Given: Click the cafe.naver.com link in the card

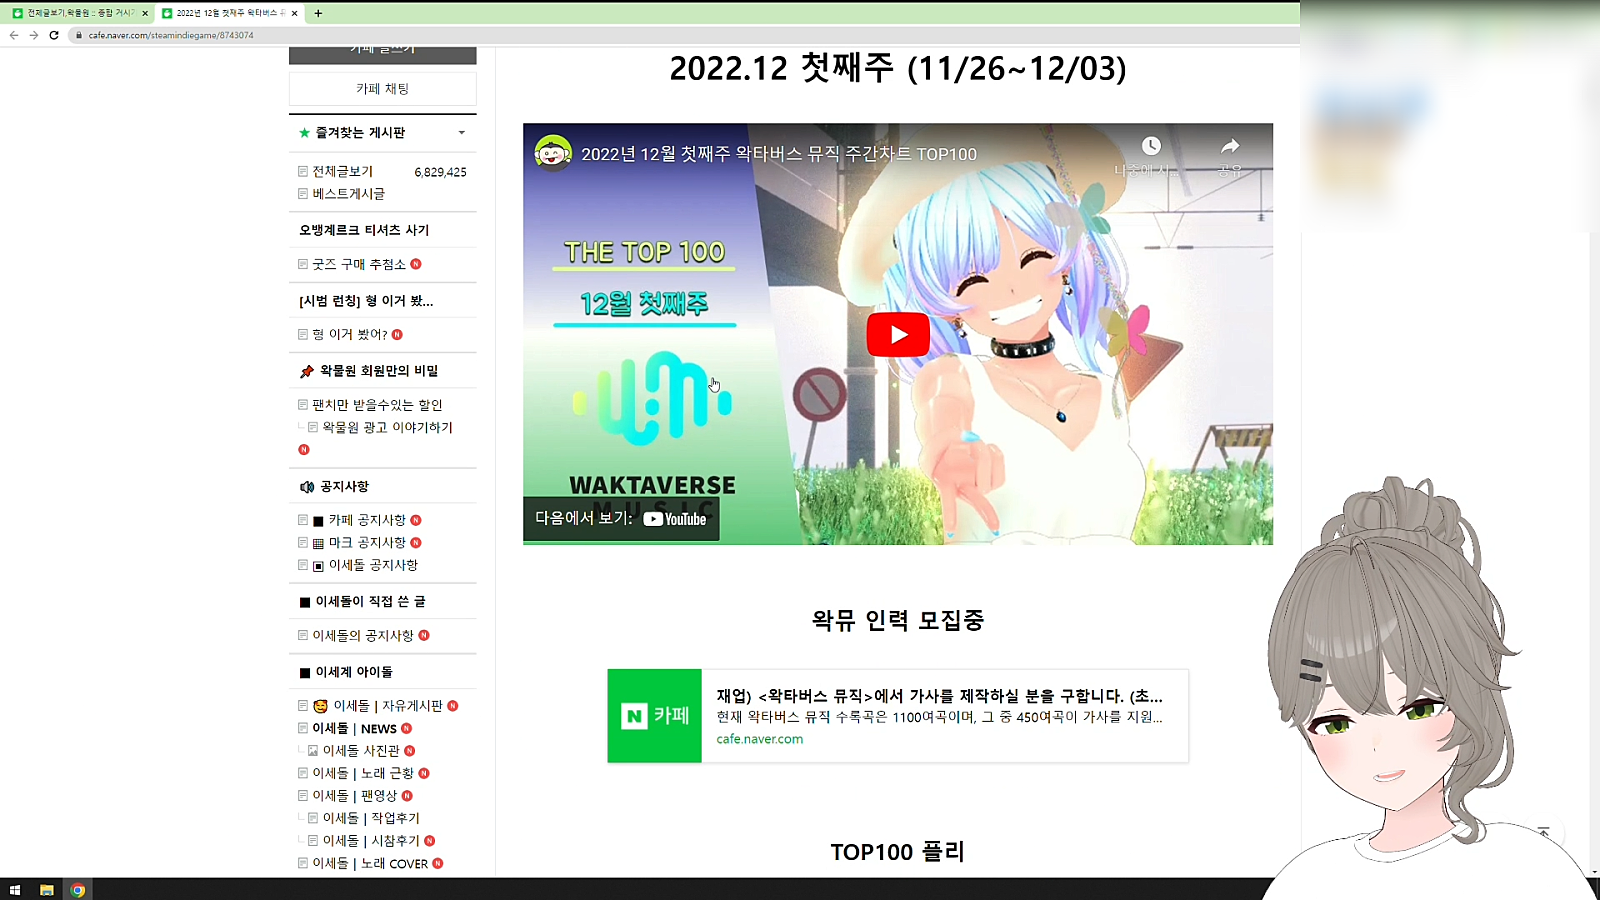Looking at the screenshot, I should [760, 739].
